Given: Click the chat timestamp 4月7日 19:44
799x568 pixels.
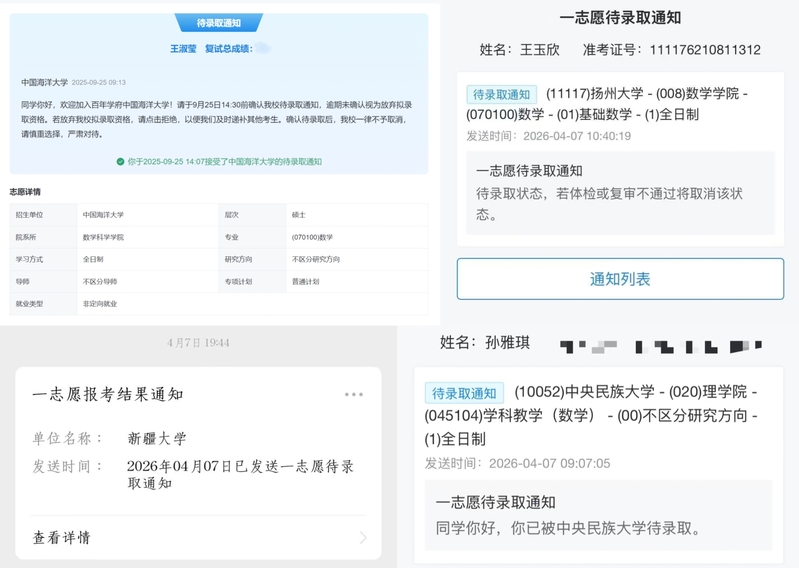Looking at the screenshot, I should (x=198, y=343).
